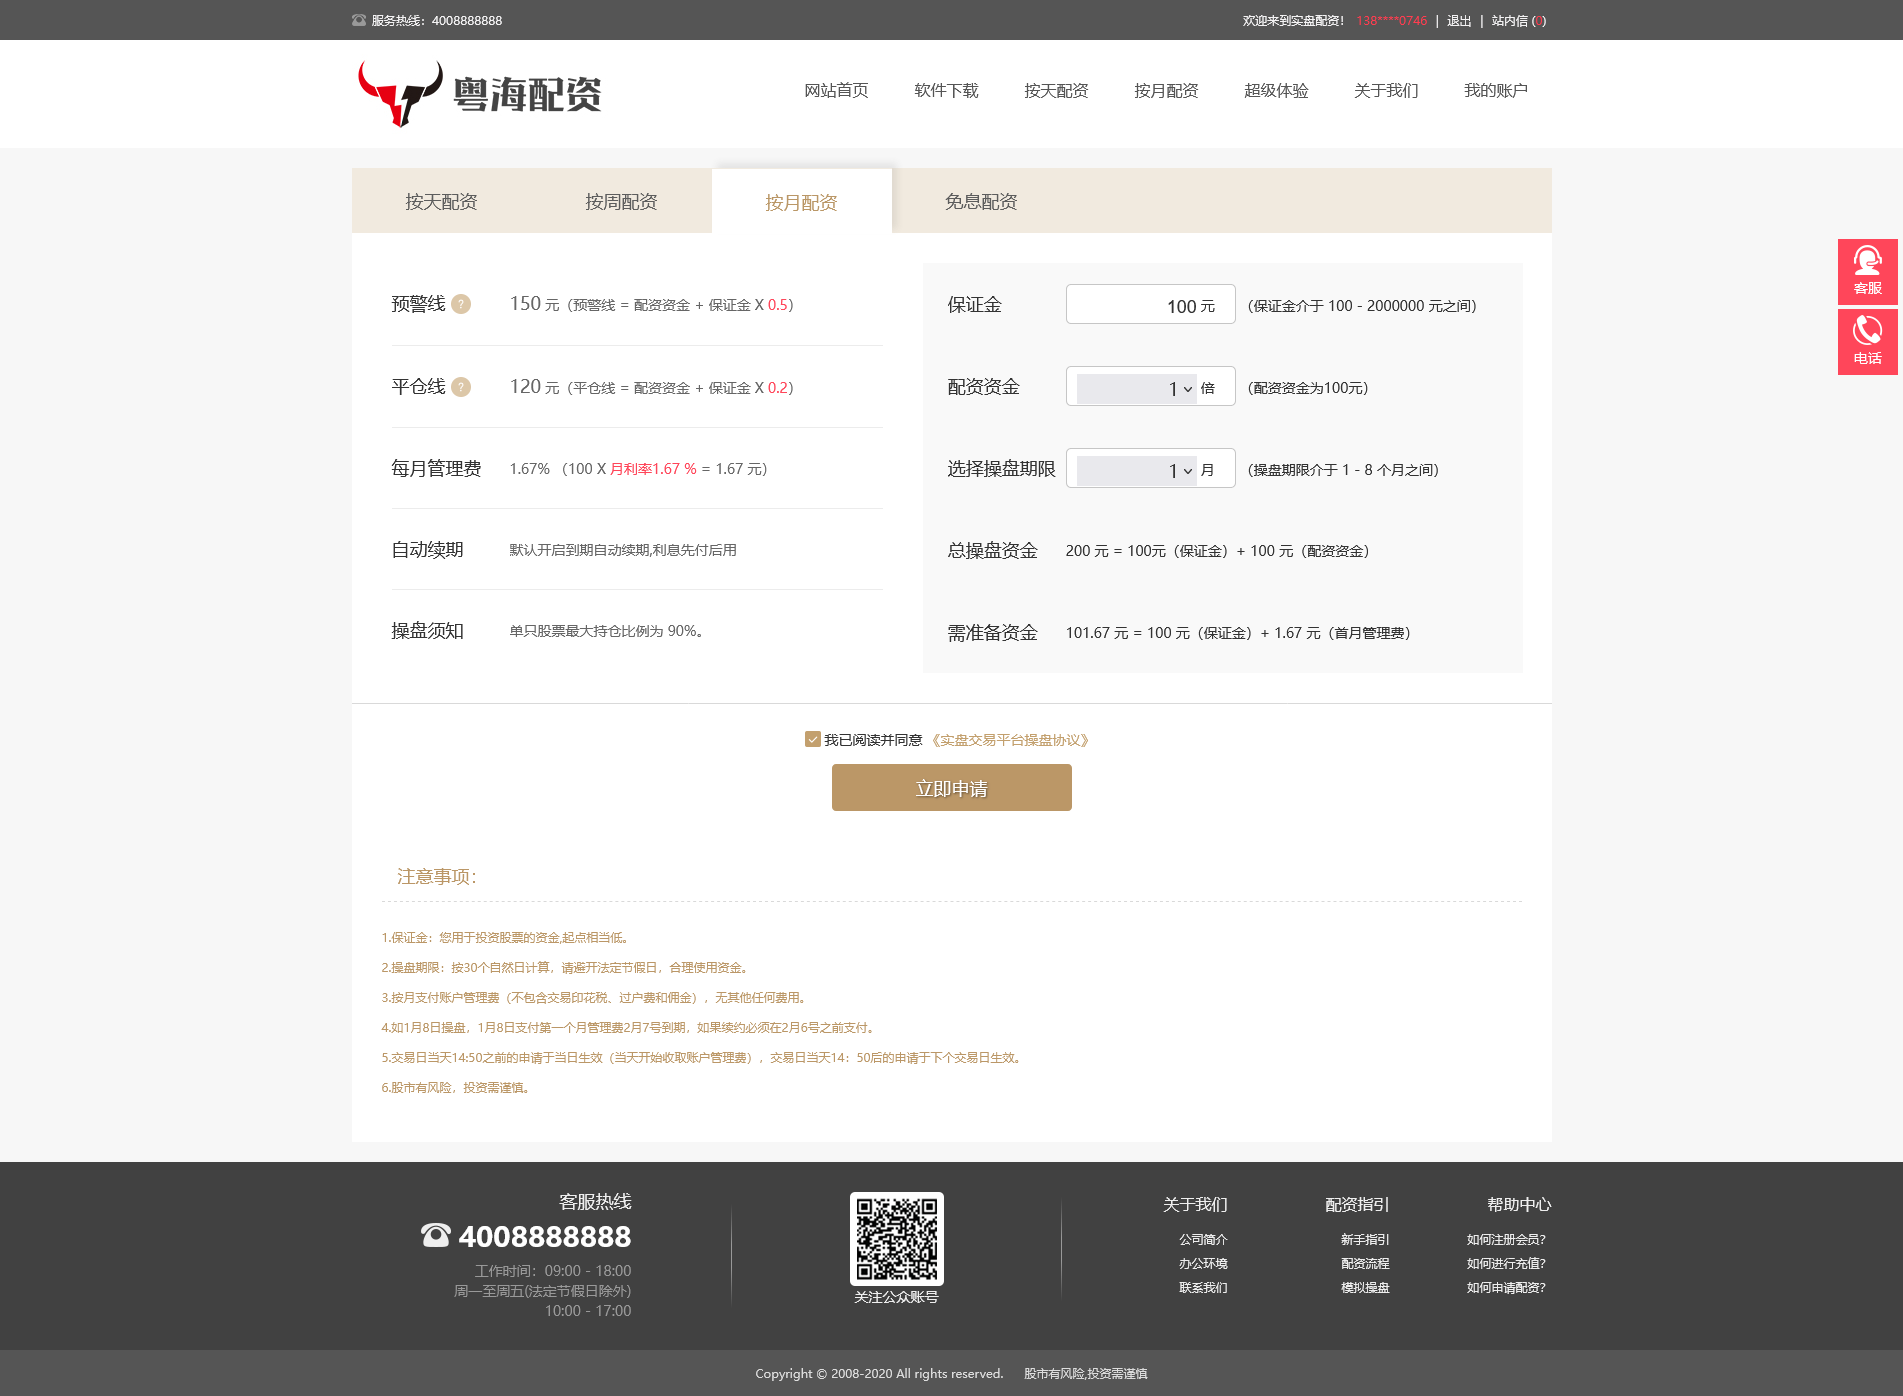Open 关于我们 in the top navigation

click(x=1386, y=91)
